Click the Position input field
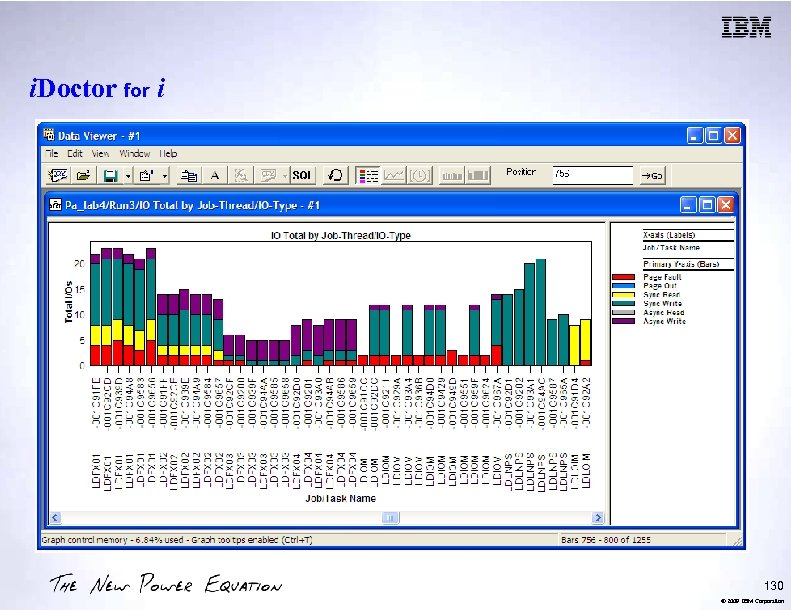The width and height of the screenshot is (791, 610). (592, 175)
